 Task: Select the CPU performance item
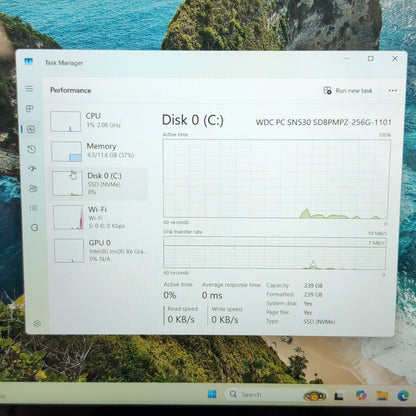pos(97,121)
